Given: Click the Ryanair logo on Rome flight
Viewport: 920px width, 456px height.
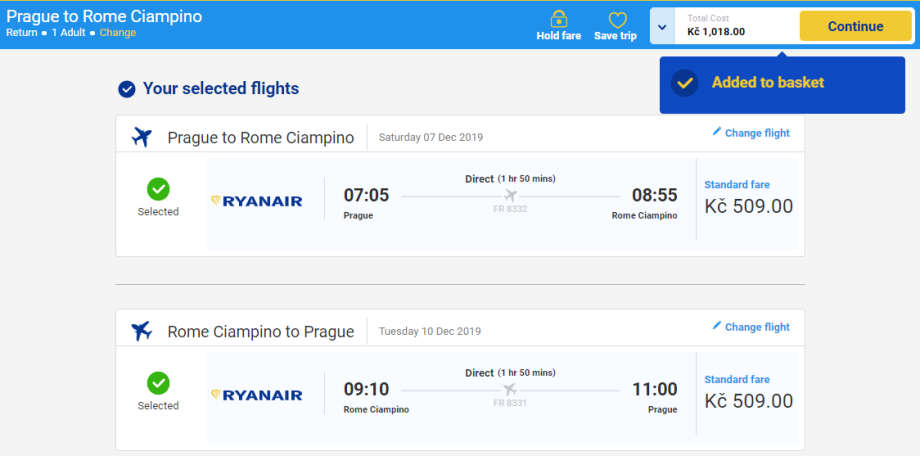Looking at the screenshot, I should point(257,395).
